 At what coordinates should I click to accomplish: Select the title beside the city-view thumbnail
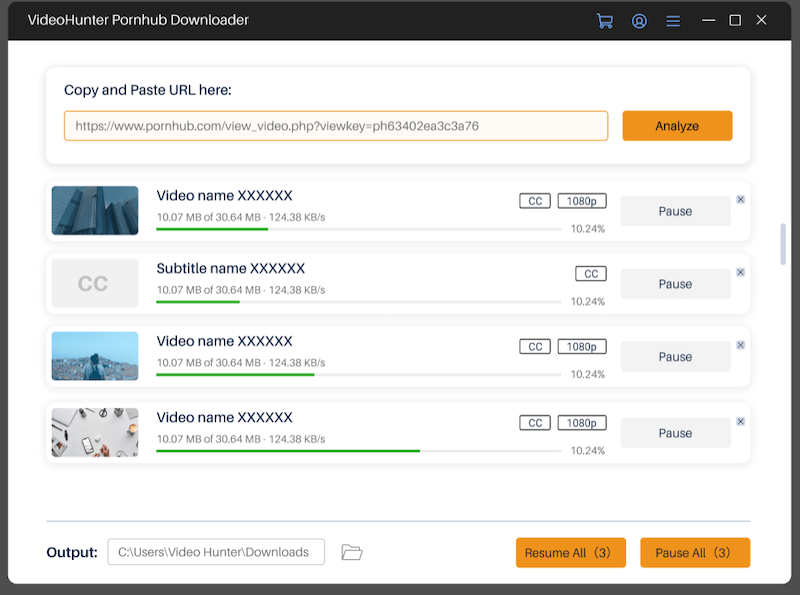tap(224, 341)
